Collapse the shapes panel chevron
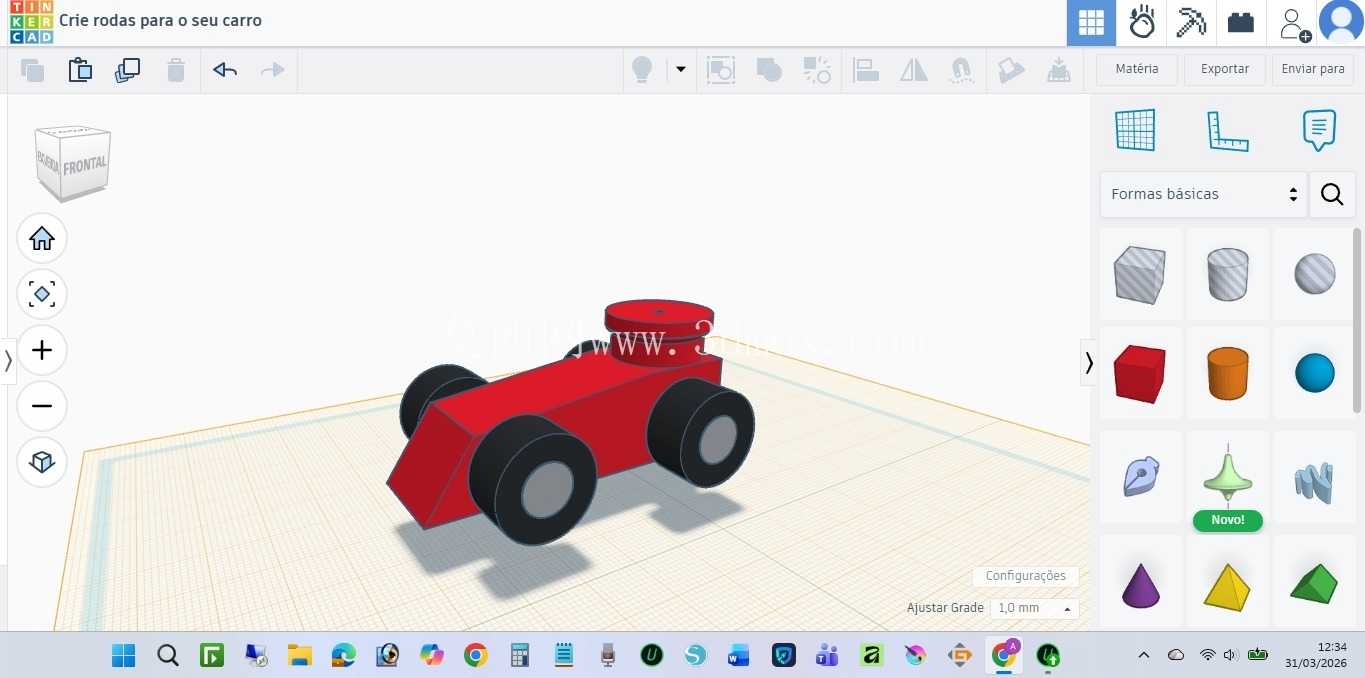 1089,362
